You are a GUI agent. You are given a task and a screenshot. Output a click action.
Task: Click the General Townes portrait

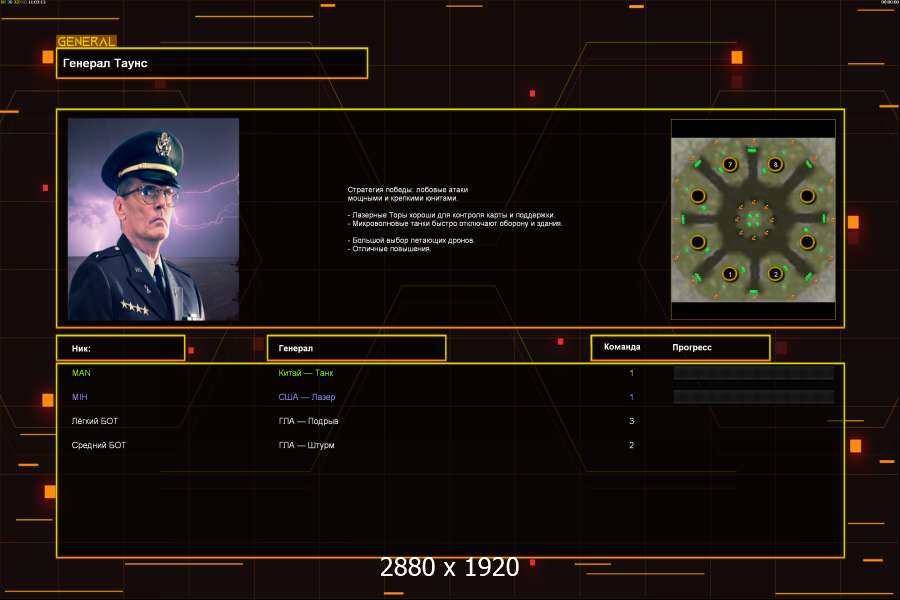[153, 219]
